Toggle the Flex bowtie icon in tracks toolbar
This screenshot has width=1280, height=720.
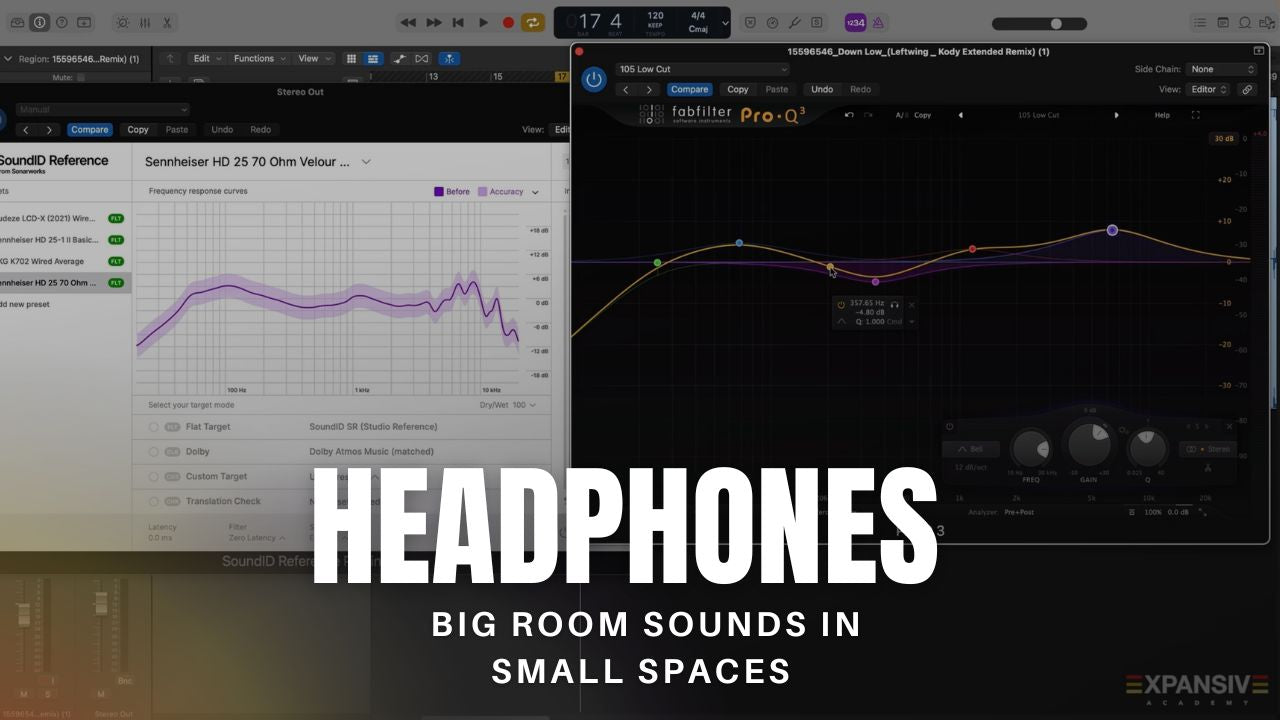coord(422,59)
